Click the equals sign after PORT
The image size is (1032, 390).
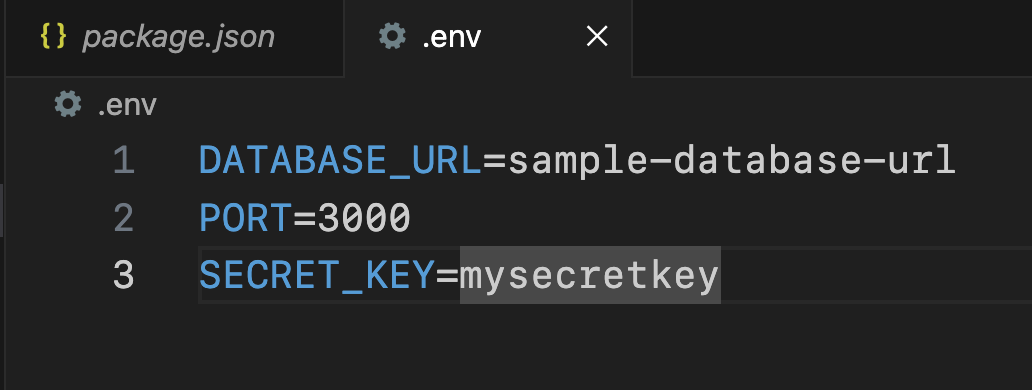(x=304, y=218)
